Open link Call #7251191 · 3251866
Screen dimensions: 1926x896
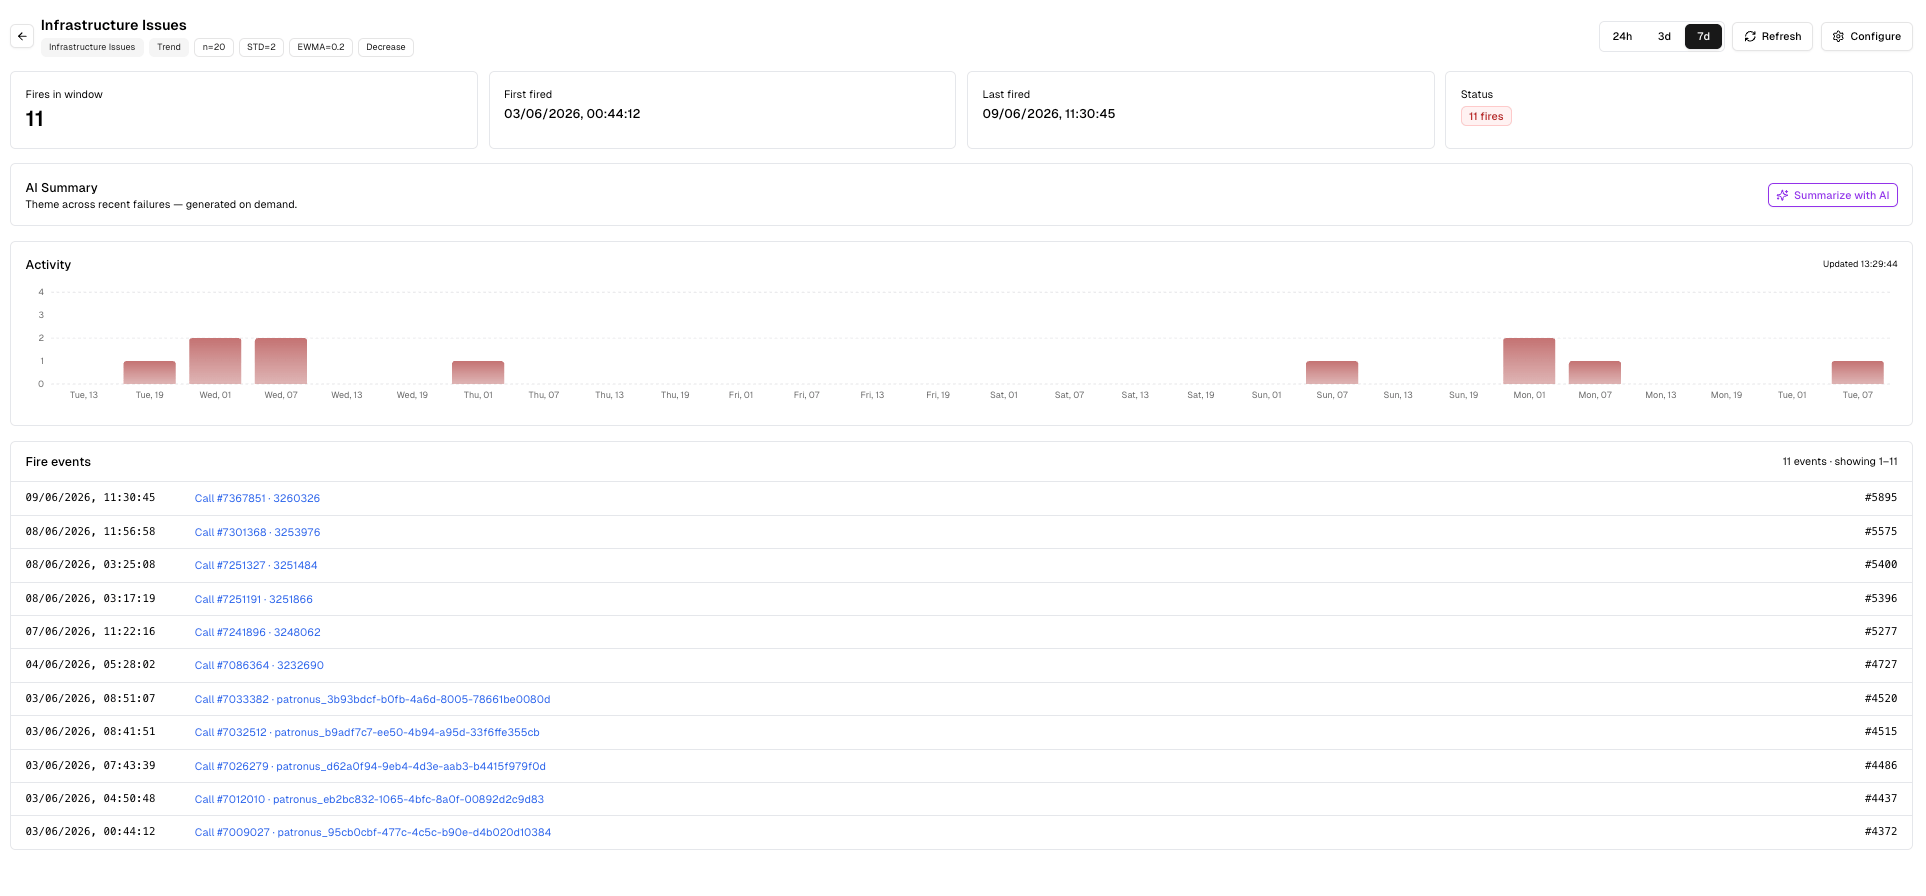pyautogui.click(x=253, y=600)
